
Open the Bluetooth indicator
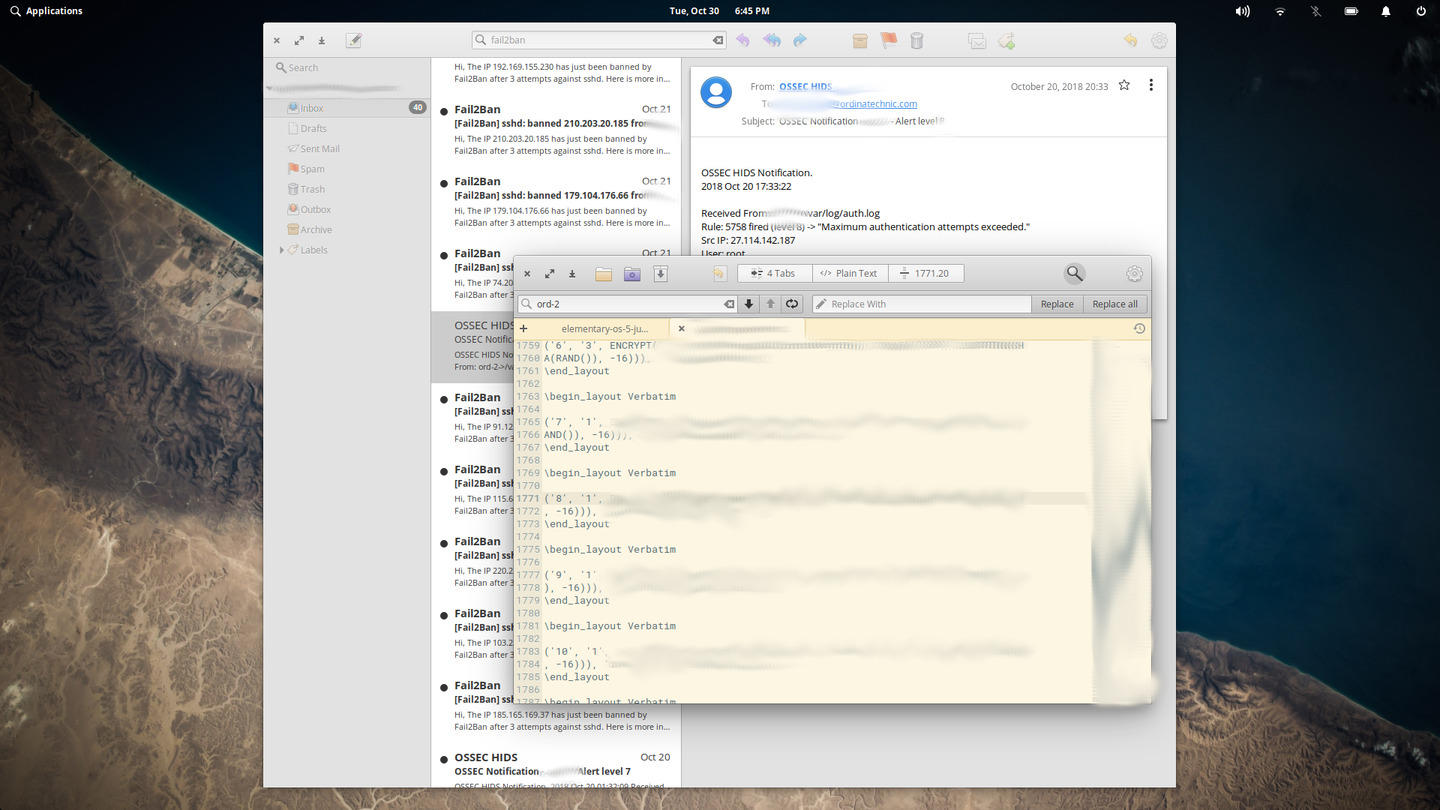click(x=1316, y=11)
